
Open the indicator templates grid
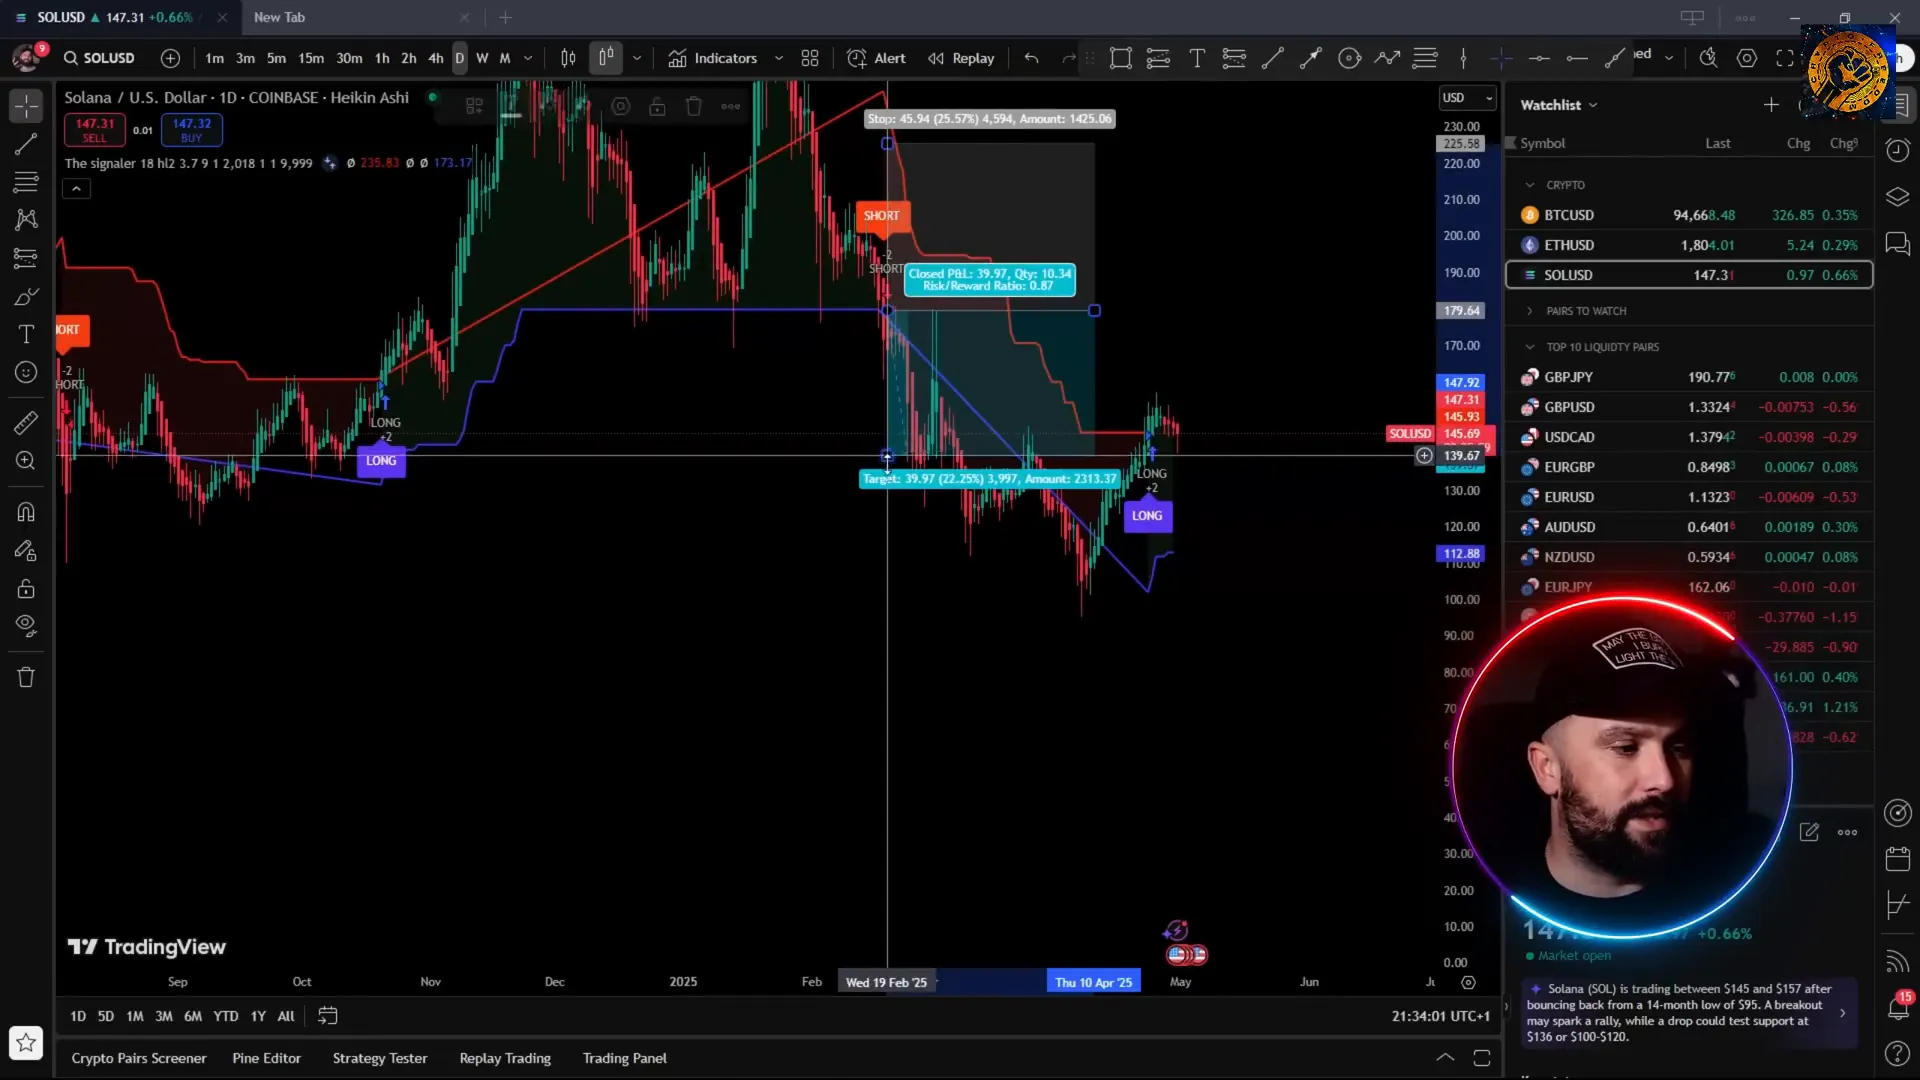810,58
